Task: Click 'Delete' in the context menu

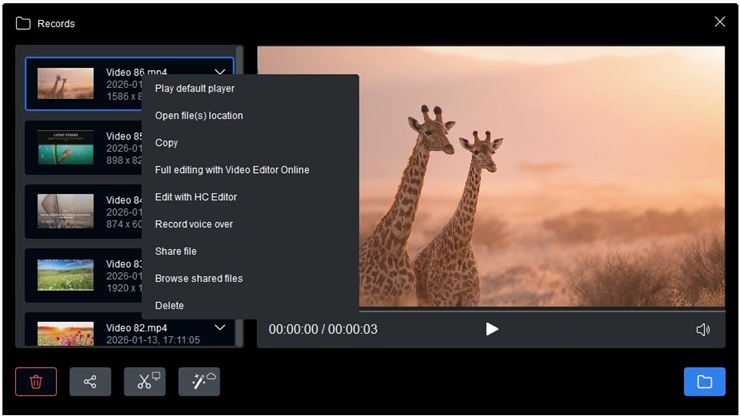Action: [x=170, y=305]
